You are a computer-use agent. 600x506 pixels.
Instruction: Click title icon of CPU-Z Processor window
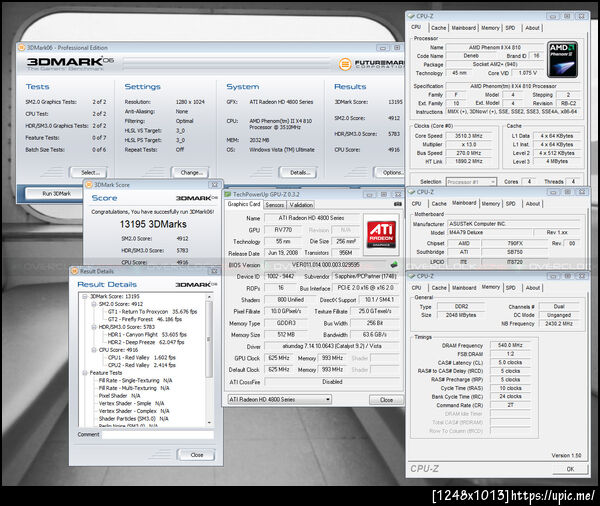[411, 16]
